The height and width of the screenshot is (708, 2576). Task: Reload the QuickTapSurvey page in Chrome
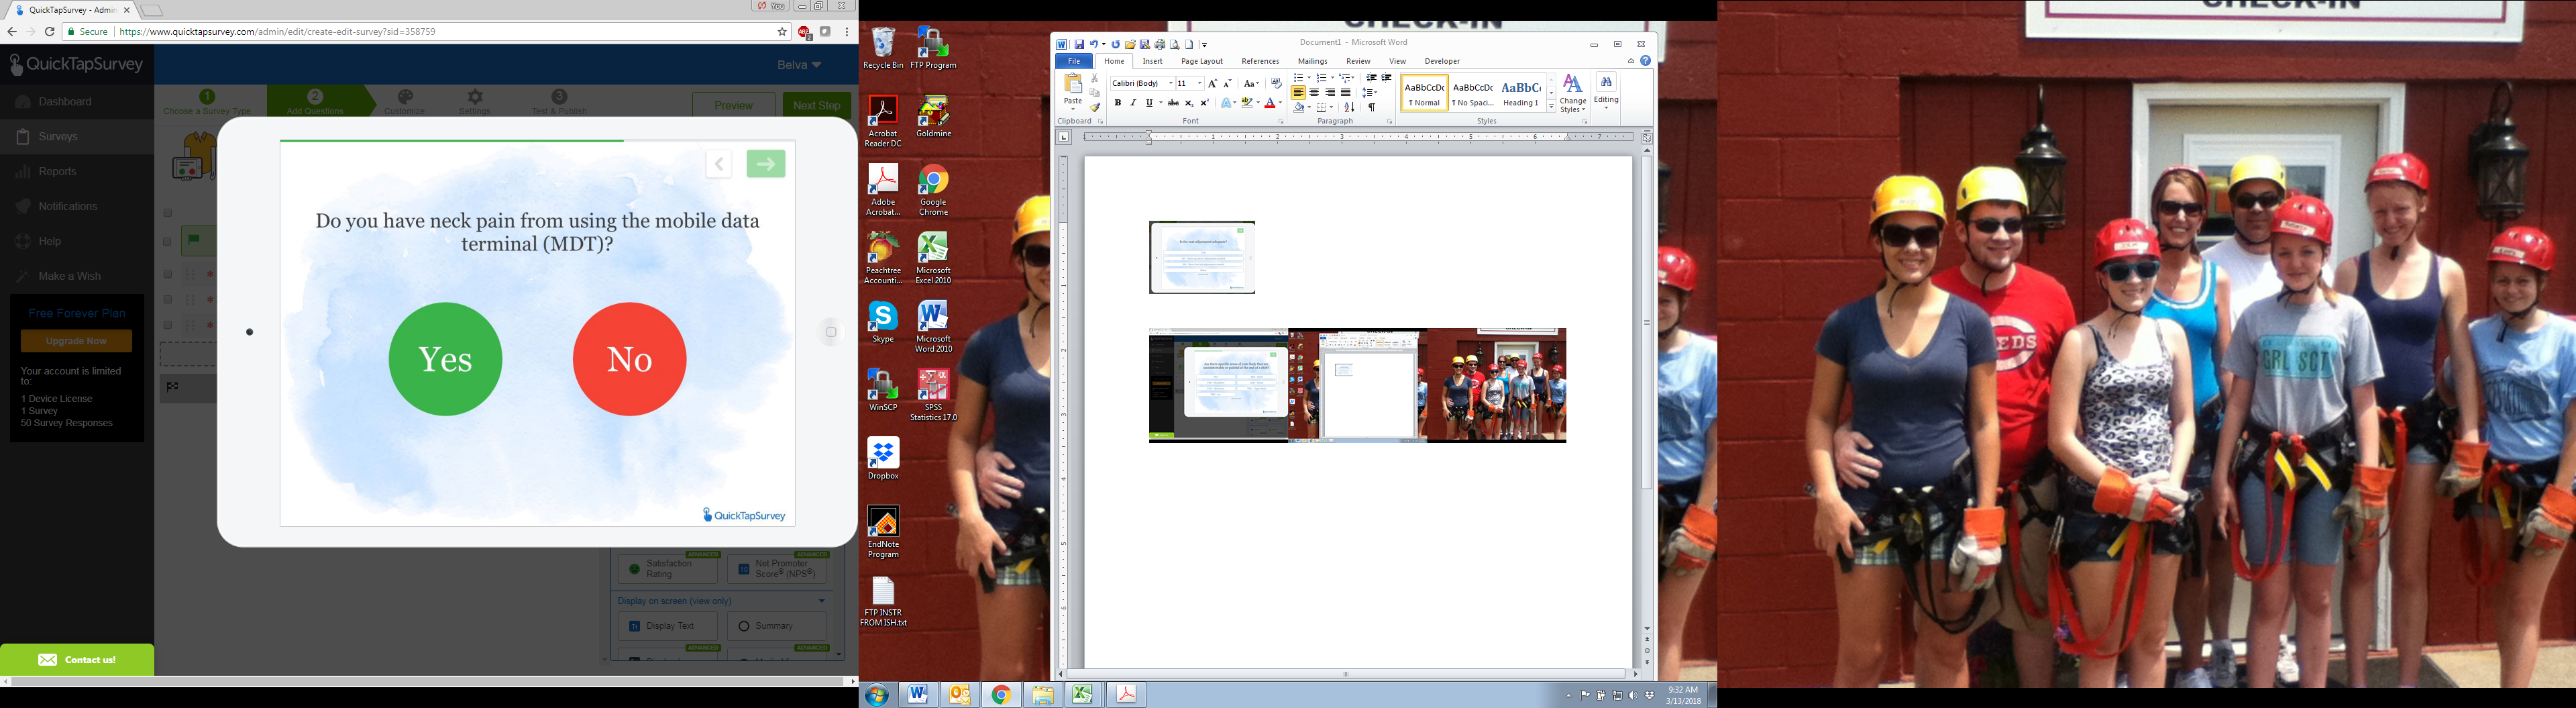click(49, 32)
